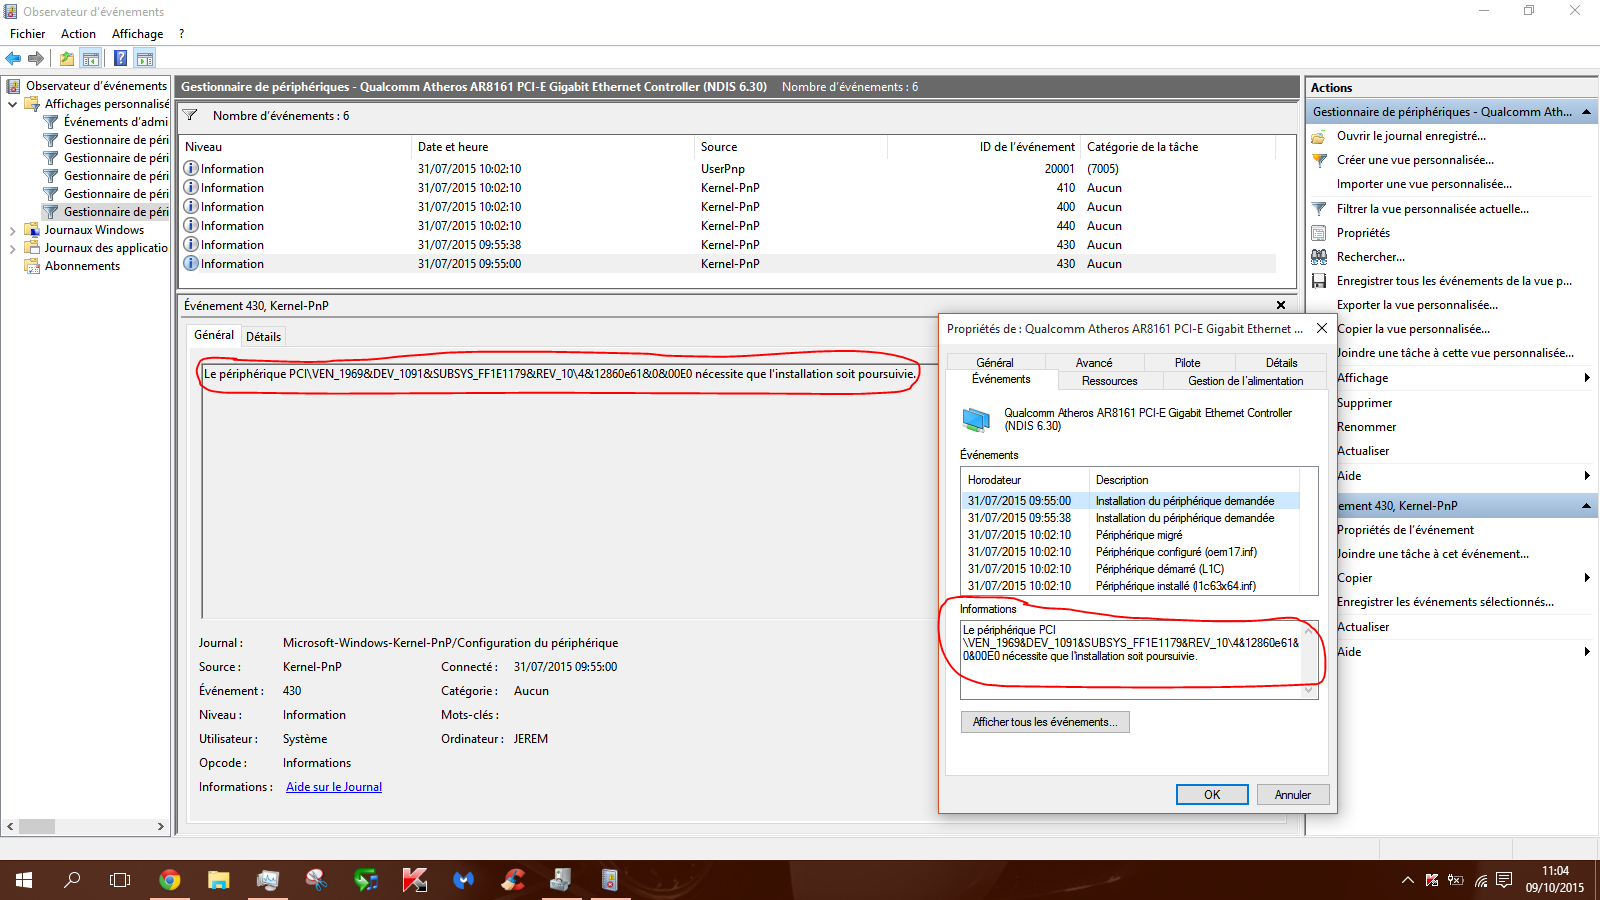
Task: Click the Up one level folder icon
Action: [67, 59]
